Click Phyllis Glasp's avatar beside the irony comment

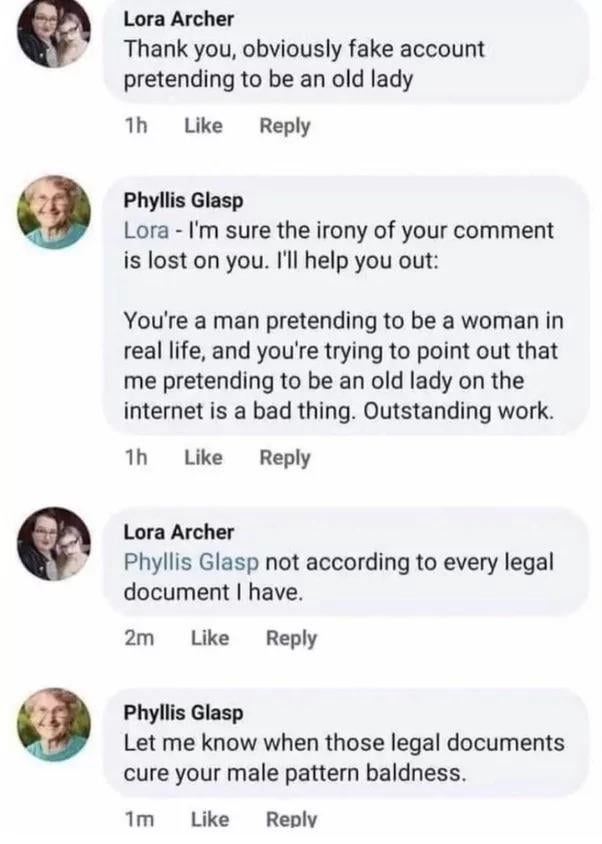(54, 213)
